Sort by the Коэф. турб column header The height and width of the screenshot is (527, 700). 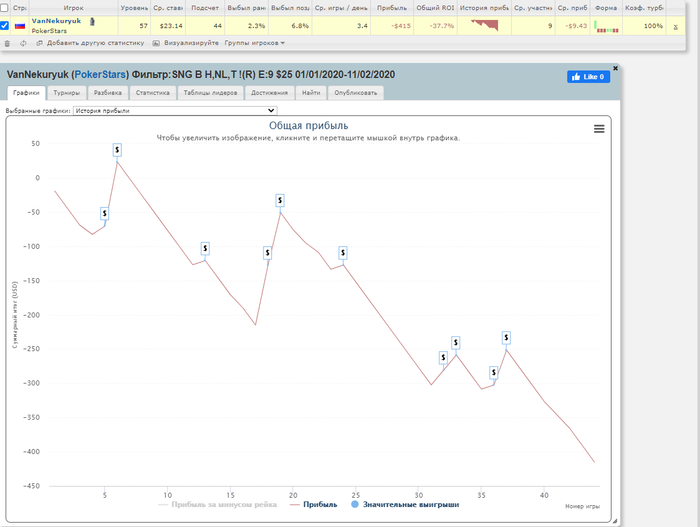point(644,8)
